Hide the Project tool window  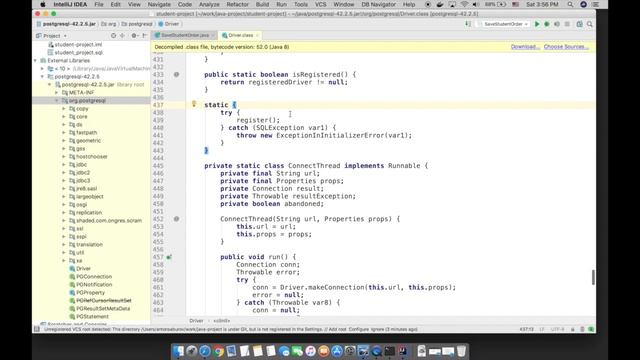[x=144, y=36]
